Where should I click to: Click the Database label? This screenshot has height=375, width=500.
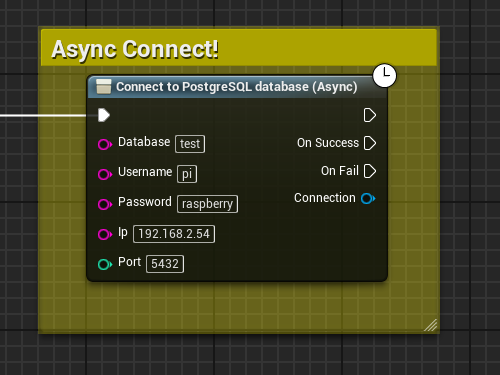[x=144, y=142]
